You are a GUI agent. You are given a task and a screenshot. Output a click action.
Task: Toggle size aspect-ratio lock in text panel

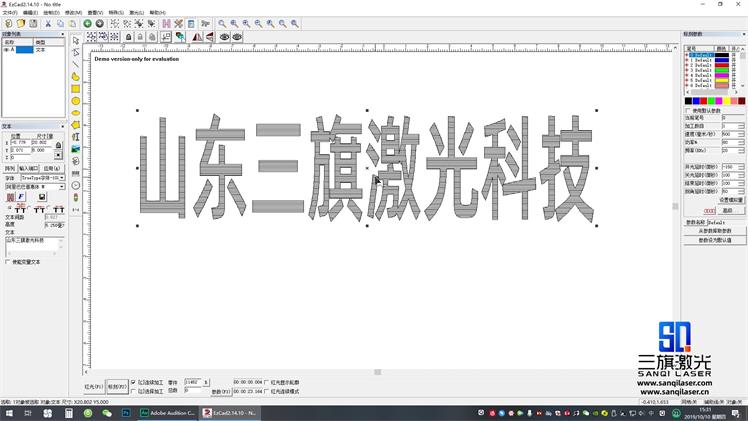point(58,145)
